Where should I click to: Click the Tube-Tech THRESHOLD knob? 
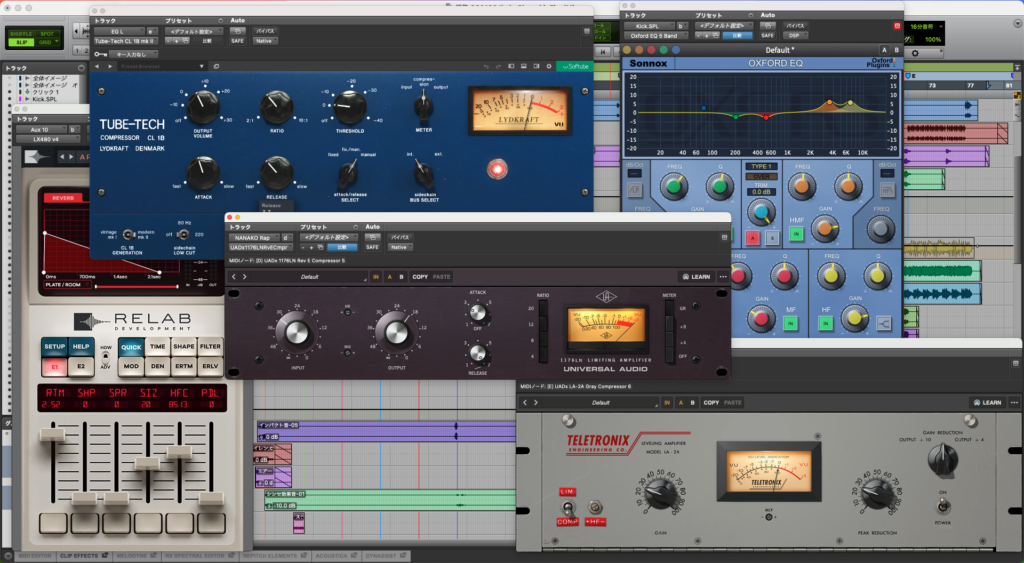pos(349,106)
